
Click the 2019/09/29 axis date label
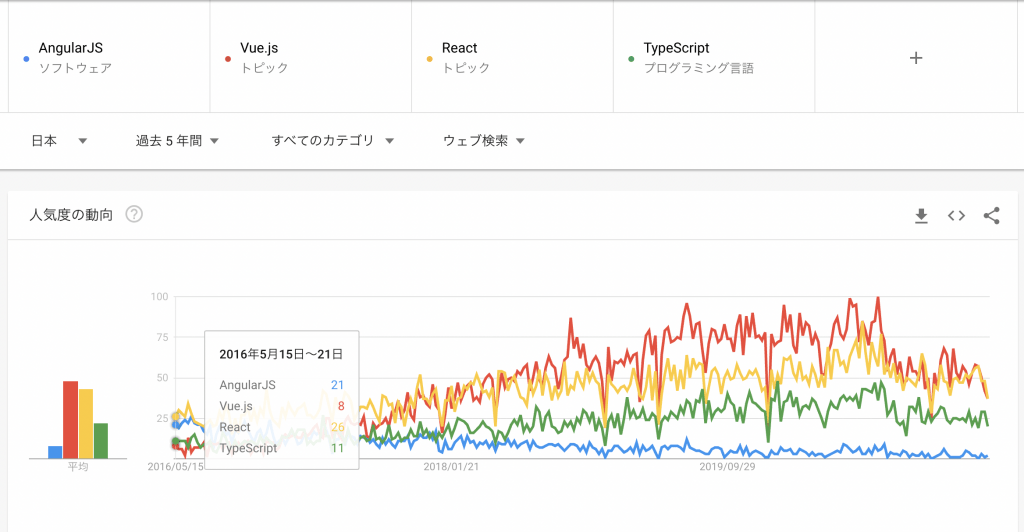click(x=727, y=467)
